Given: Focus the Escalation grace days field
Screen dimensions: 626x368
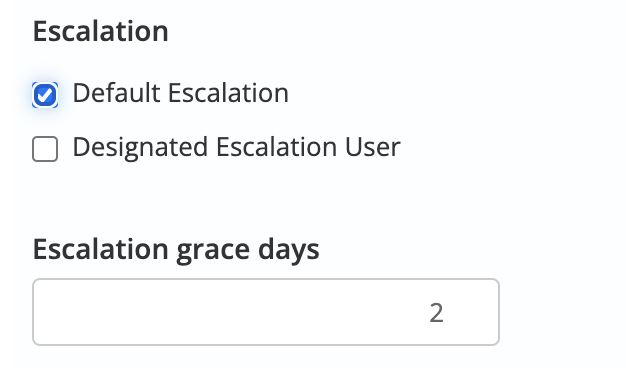Looking at the screenshot, I should pos(266,312).
